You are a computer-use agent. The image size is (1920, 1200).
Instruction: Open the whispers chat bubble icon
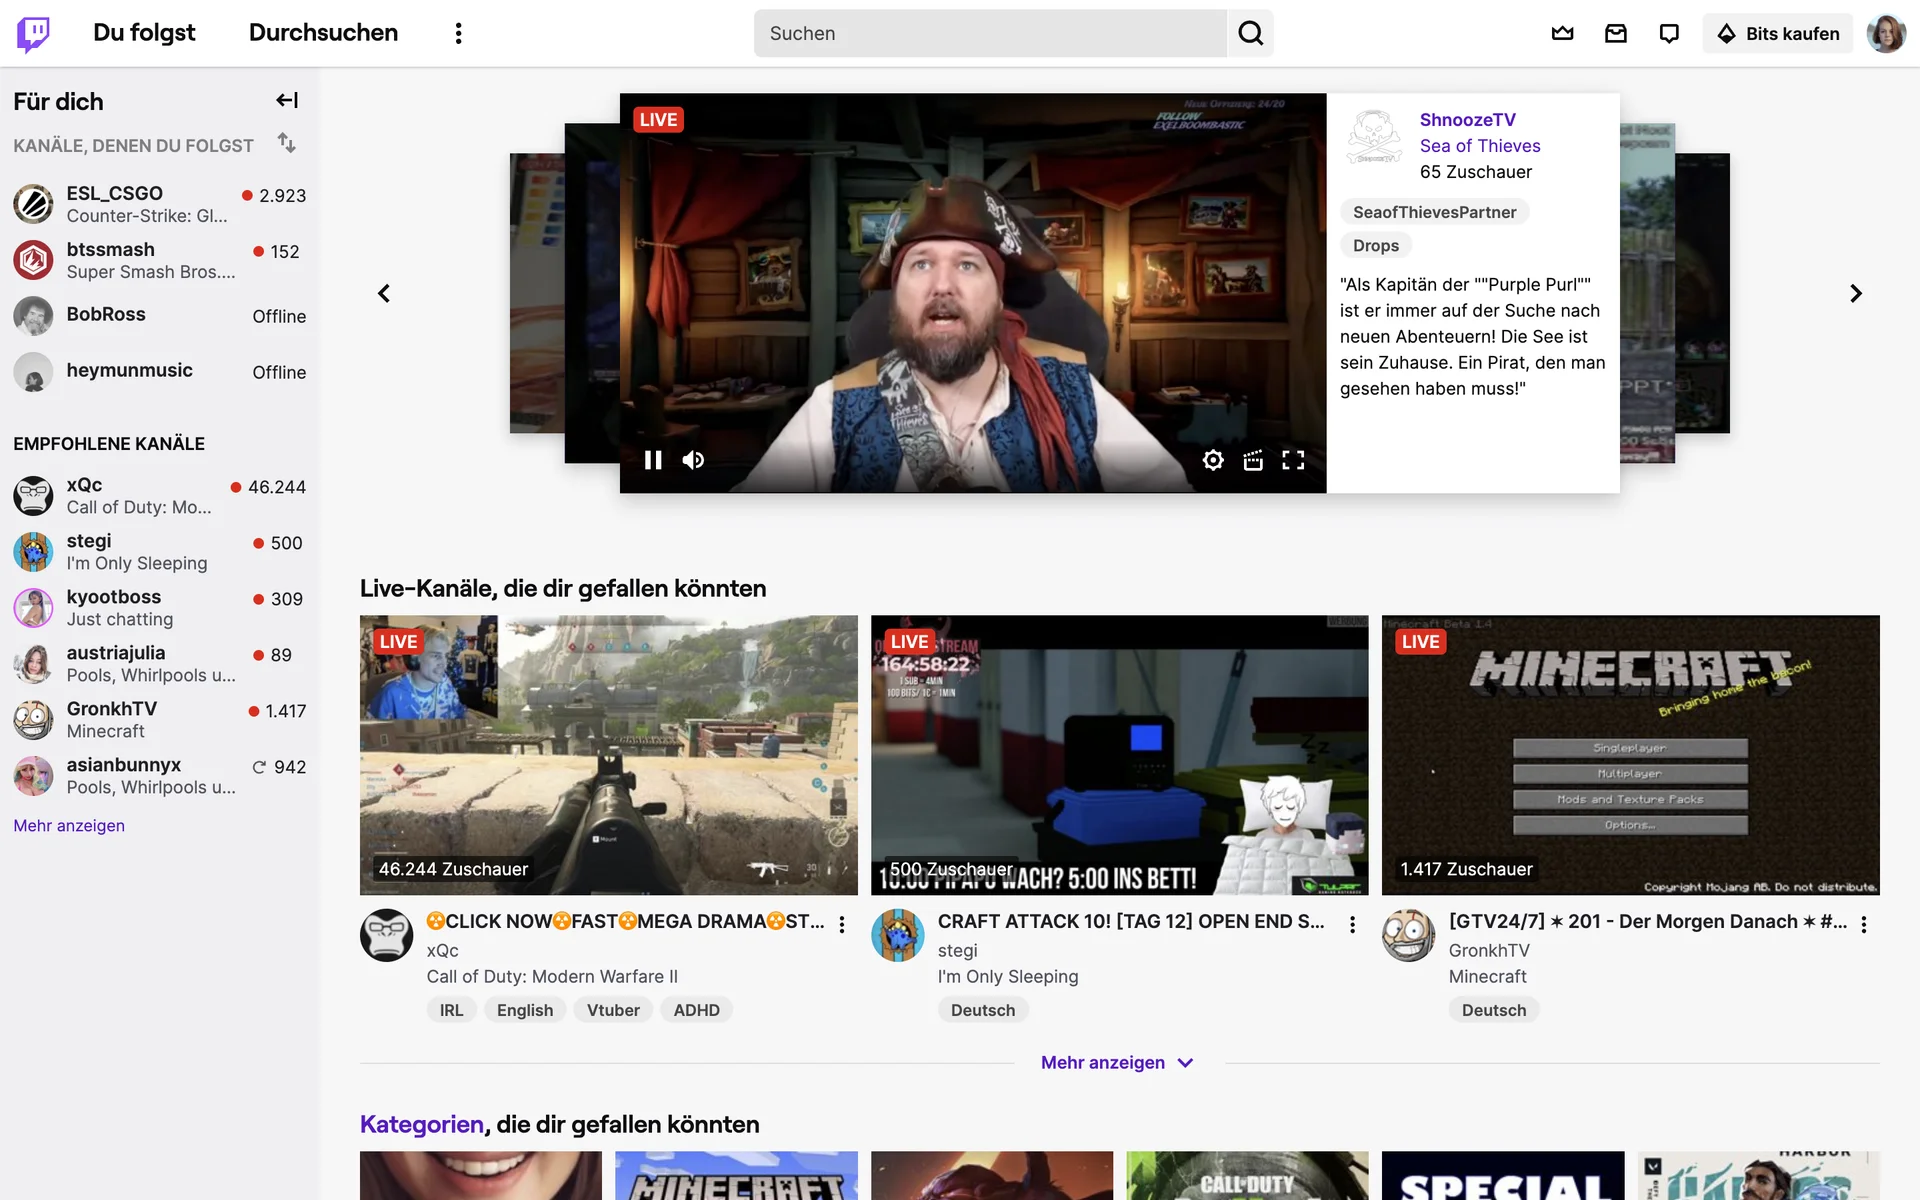click(x=1669, y=33)
